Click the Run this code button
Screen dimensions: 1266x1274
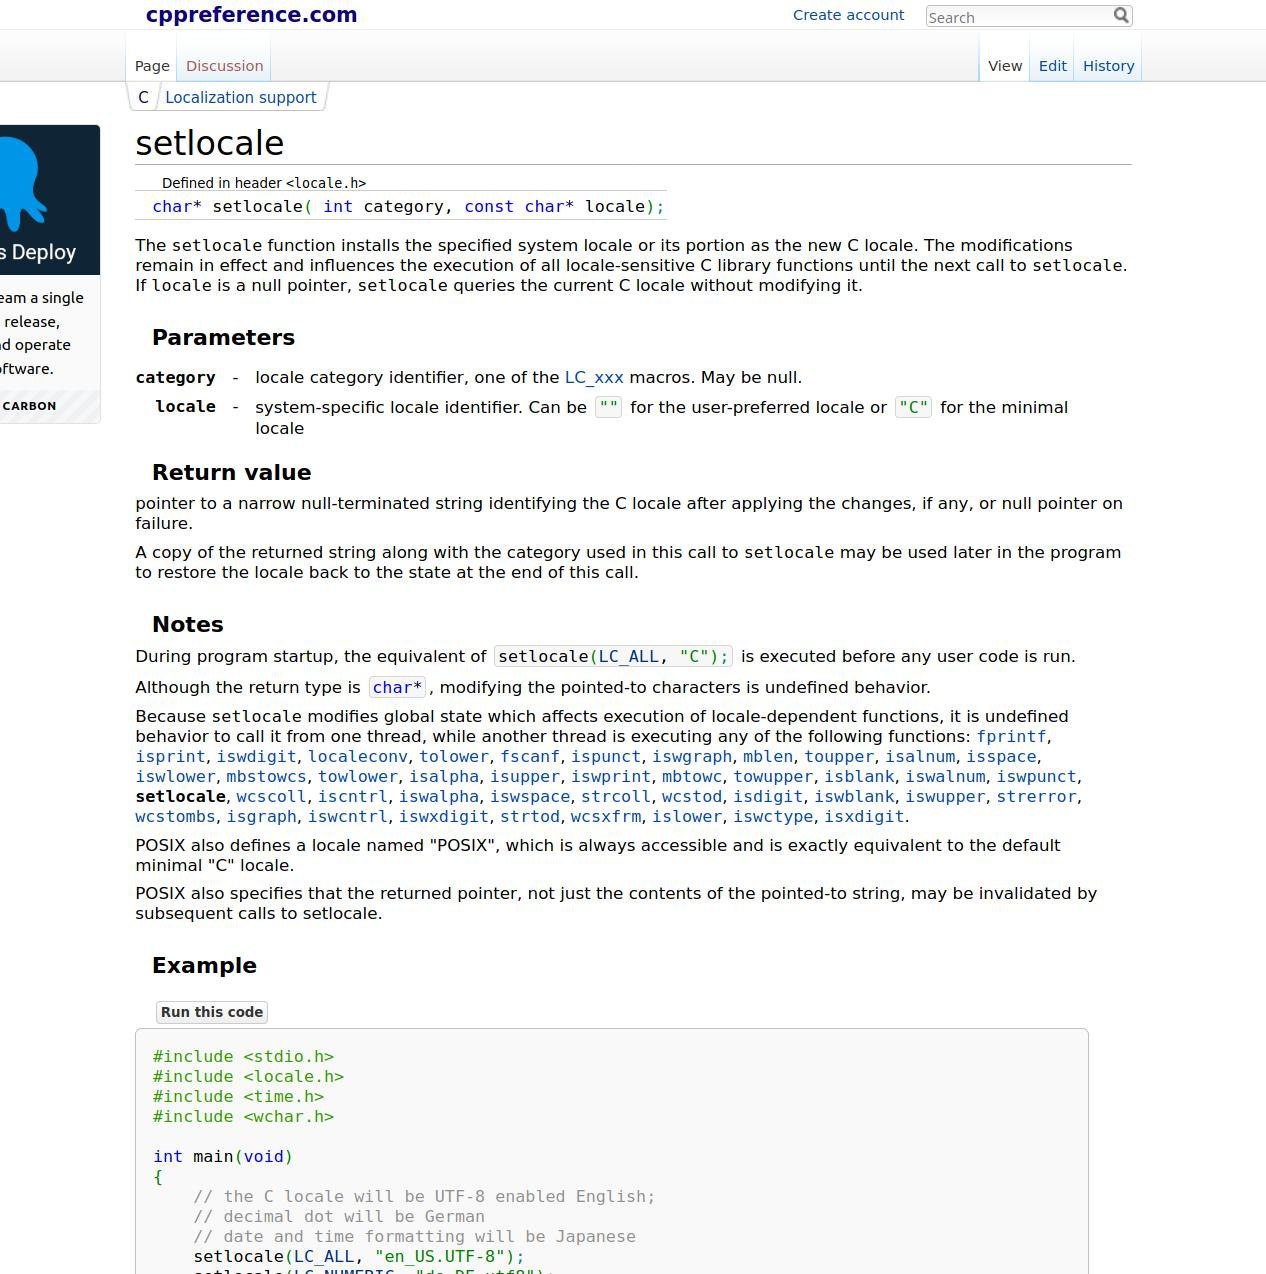coord(212,1012)
